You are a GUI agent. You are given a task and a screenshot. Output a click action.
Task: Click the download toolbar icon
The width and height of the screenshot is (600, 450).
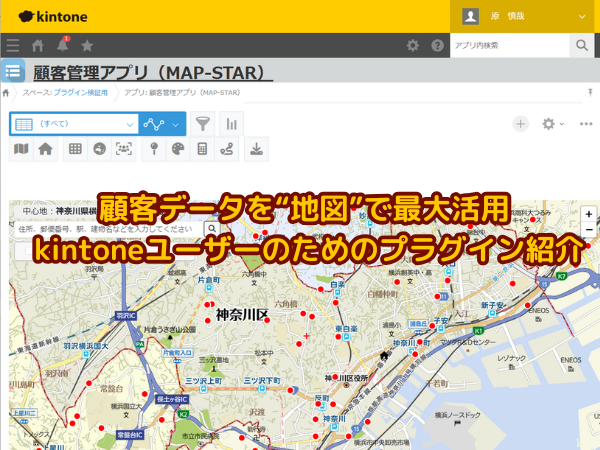click(x=256, y=149)
